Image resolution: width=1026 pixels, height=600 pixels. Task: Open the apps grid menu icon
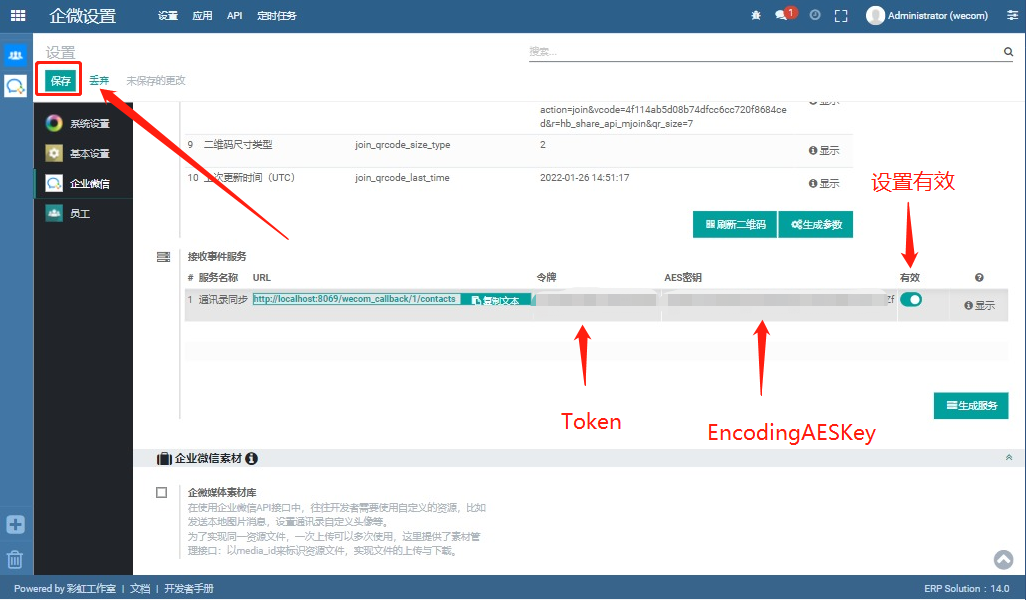click(18, 15)
